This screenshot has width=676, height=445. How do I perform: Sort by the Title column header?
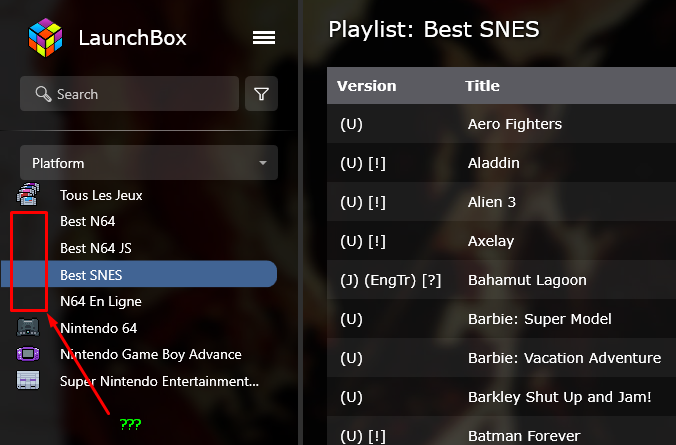(482, 86)
